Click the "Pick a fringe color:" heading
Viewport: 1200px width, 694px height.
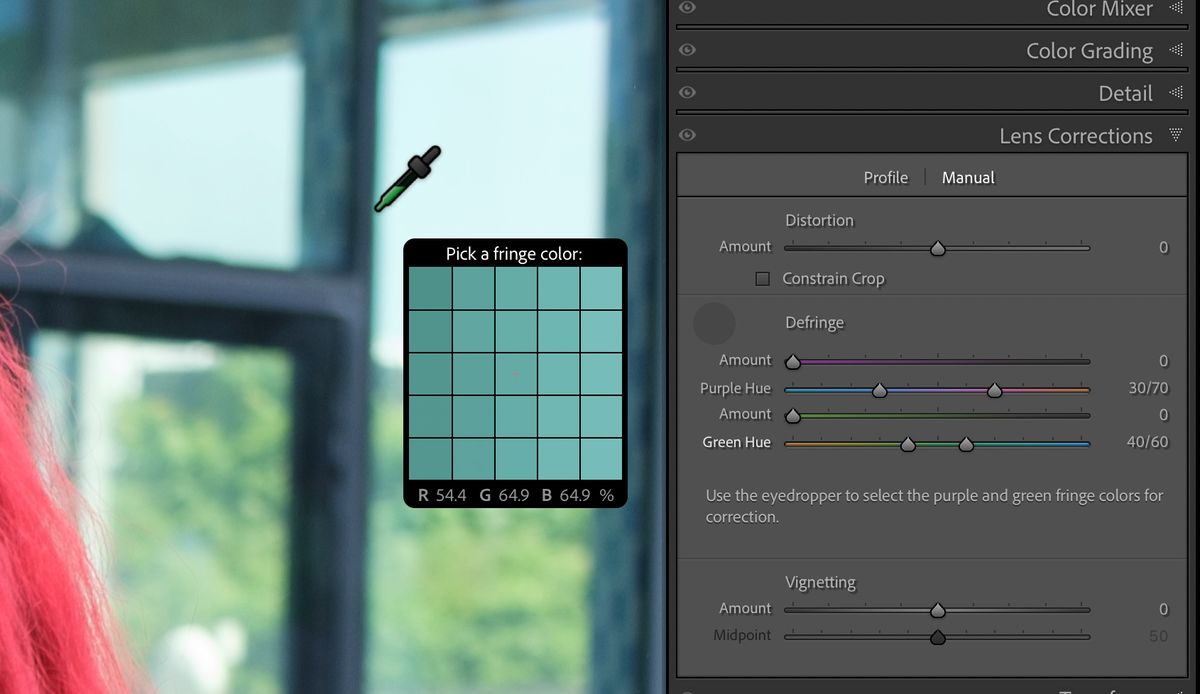coord(514,254)
